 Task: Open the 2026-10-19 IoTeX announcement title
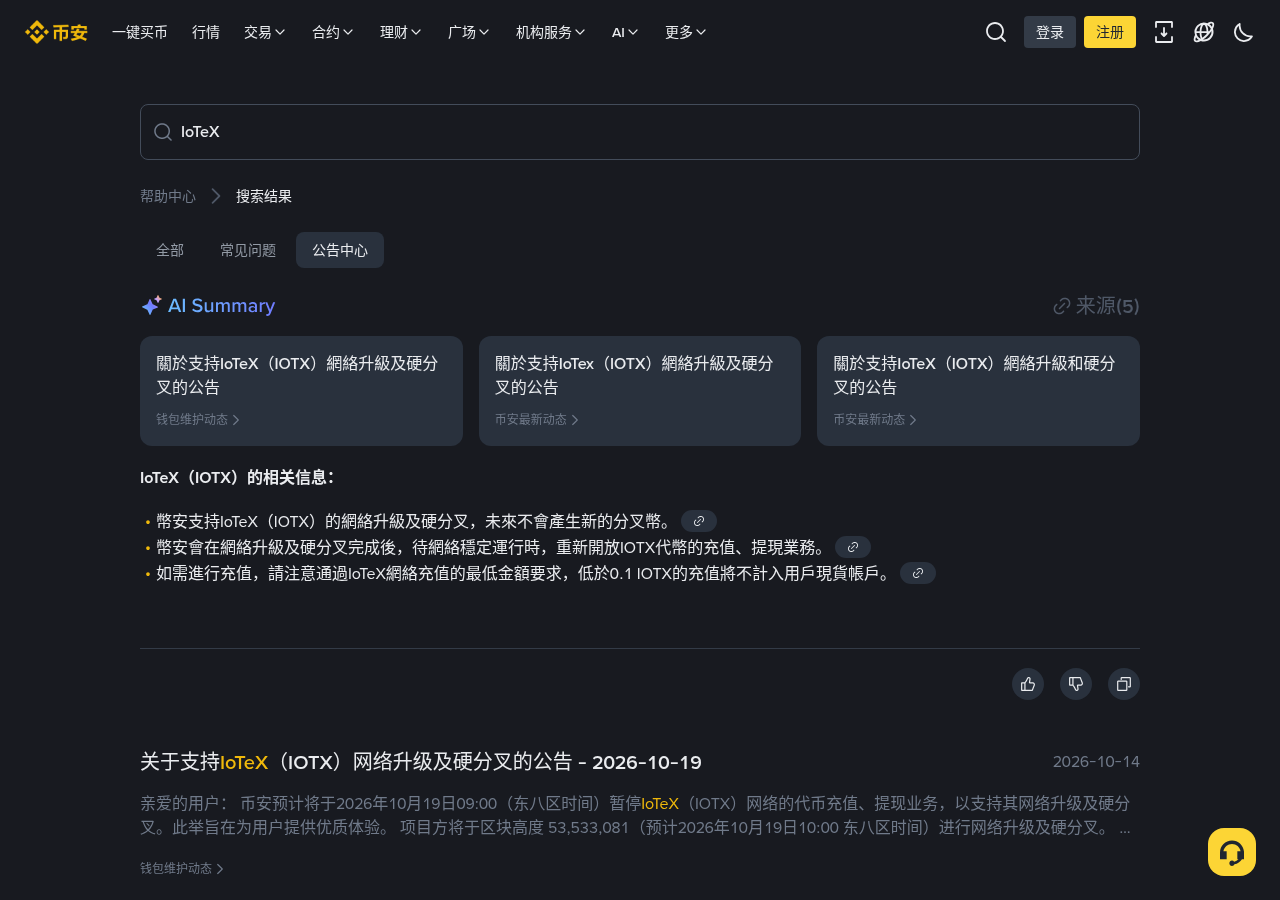click(421, 762)
